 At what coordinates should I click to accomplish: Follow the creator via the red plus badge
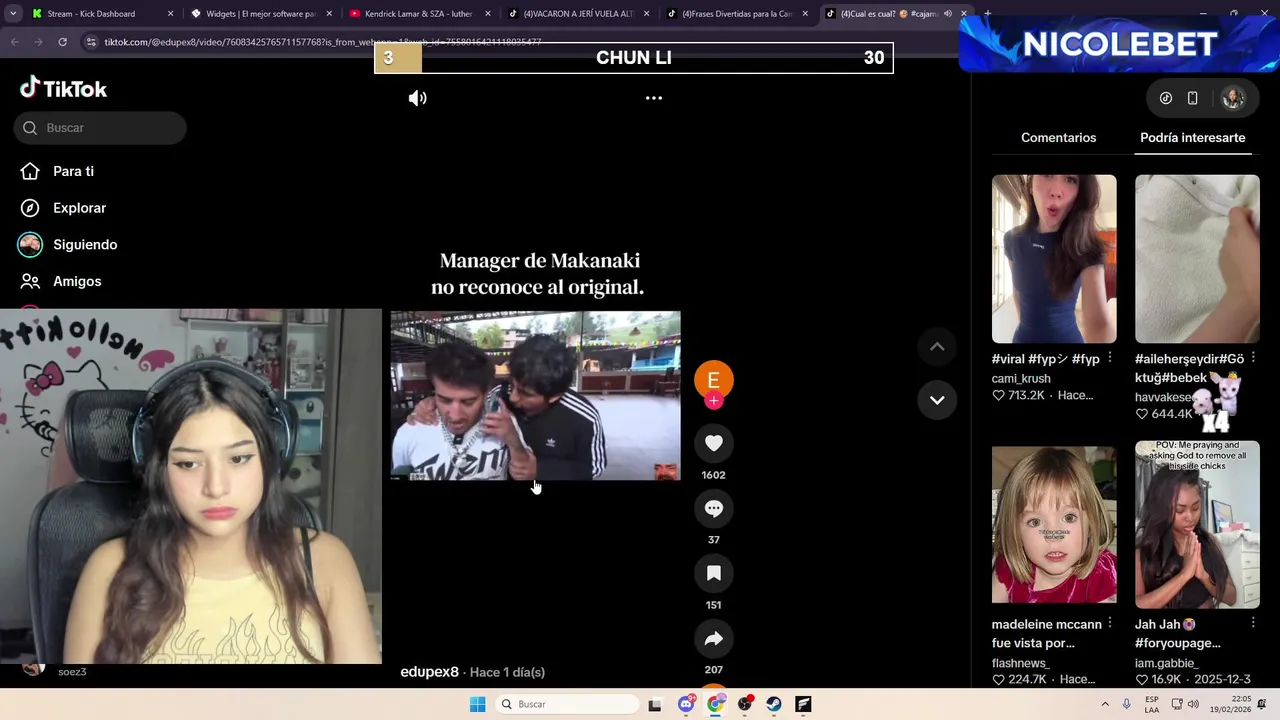[x=714, y=401]
